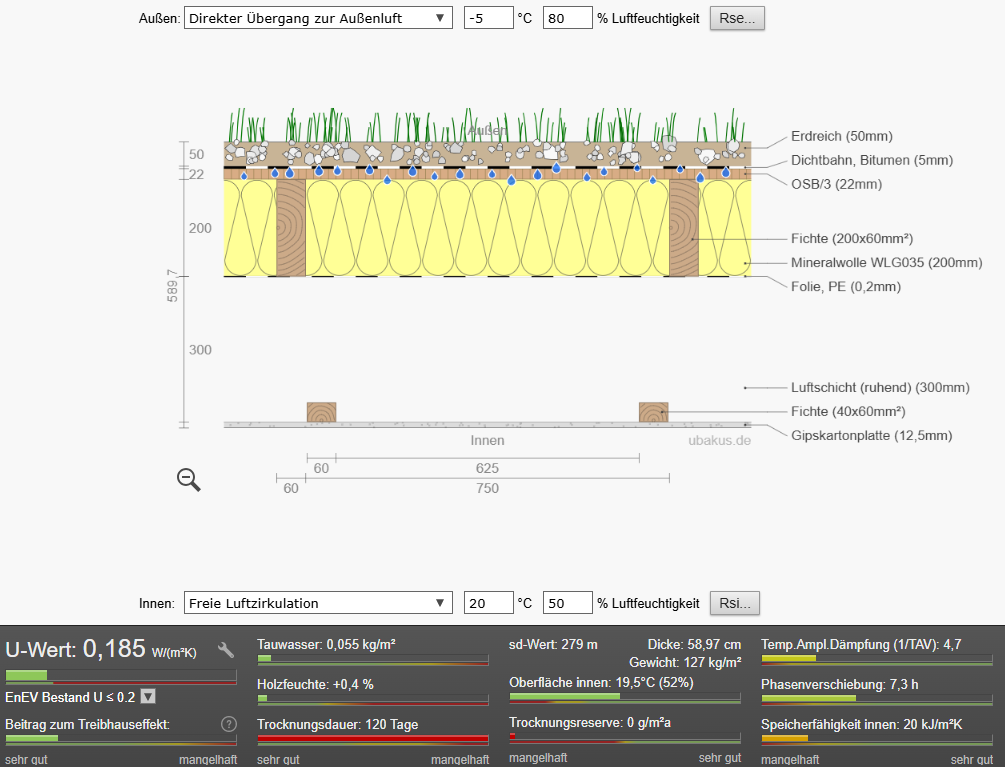Click the inside humidity field showing 50
1005x767 pixels.
tap(567, 603)
